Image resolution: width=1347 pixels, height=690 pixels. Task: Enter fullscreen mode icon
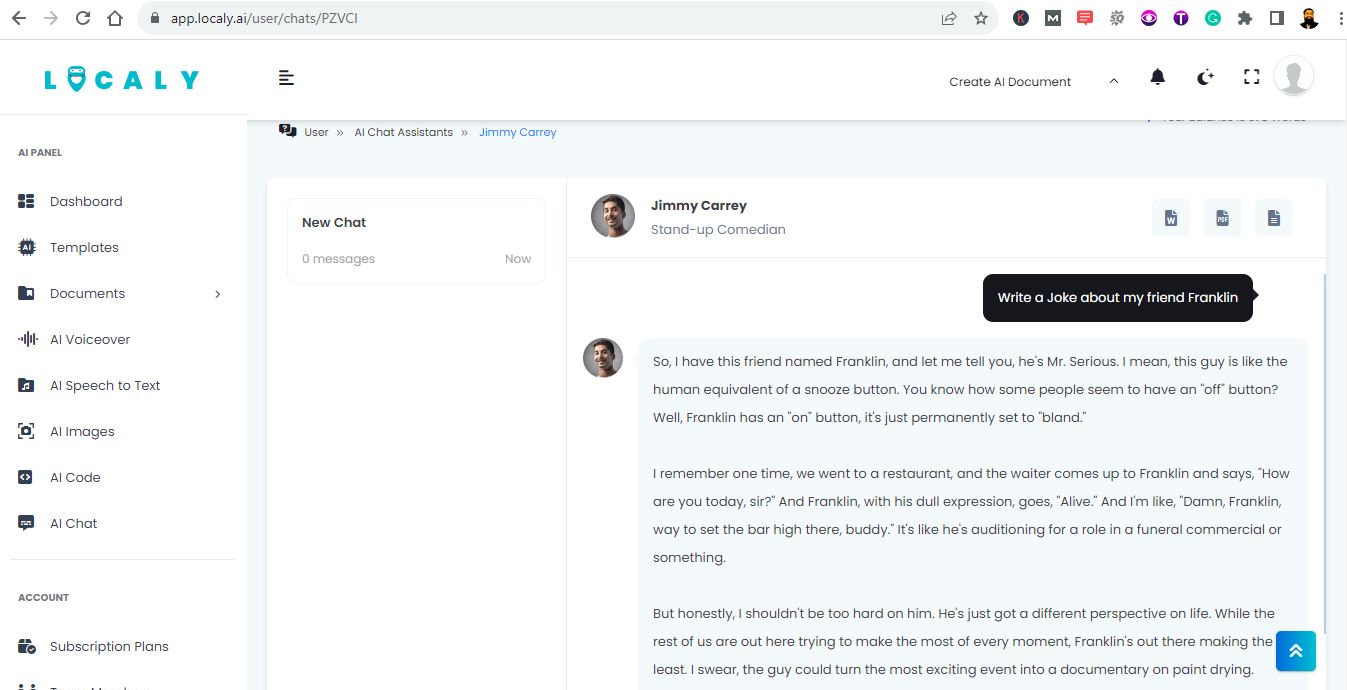(x=1251, y=77)
